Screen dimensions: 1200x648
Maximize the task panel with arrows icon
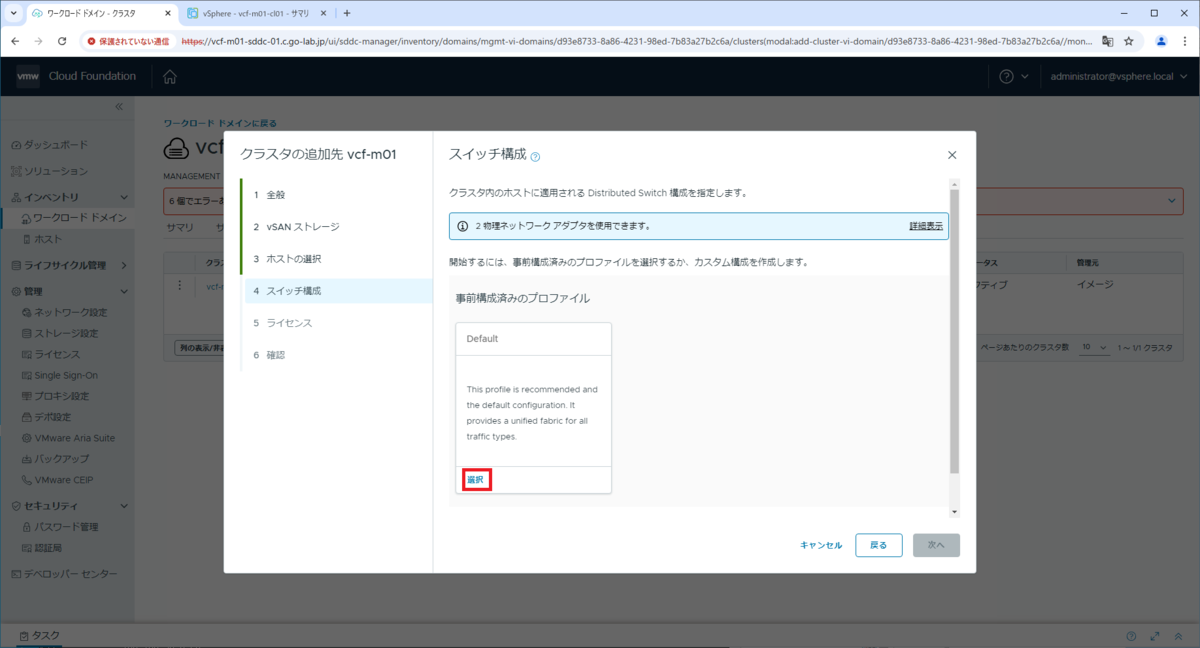tap(1155, 636)
